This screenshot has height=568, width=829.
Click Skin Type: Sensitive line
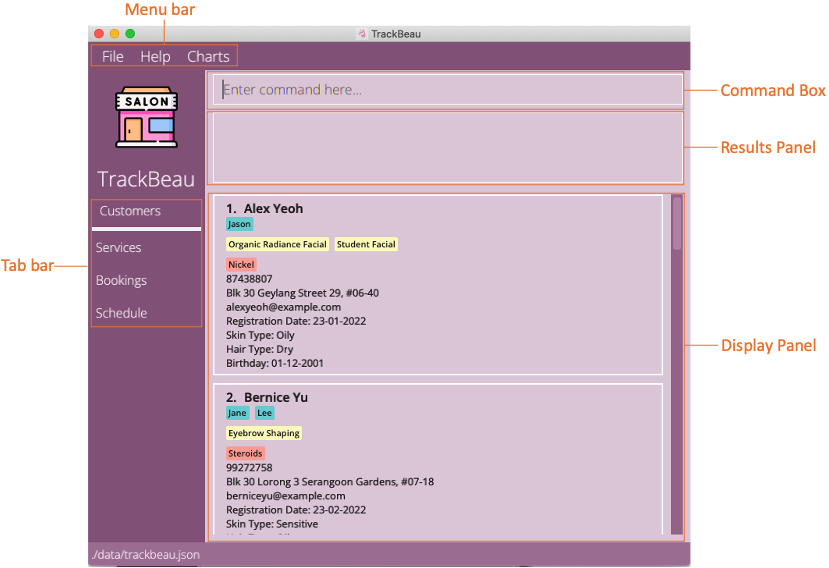click(x=272, y=524)
